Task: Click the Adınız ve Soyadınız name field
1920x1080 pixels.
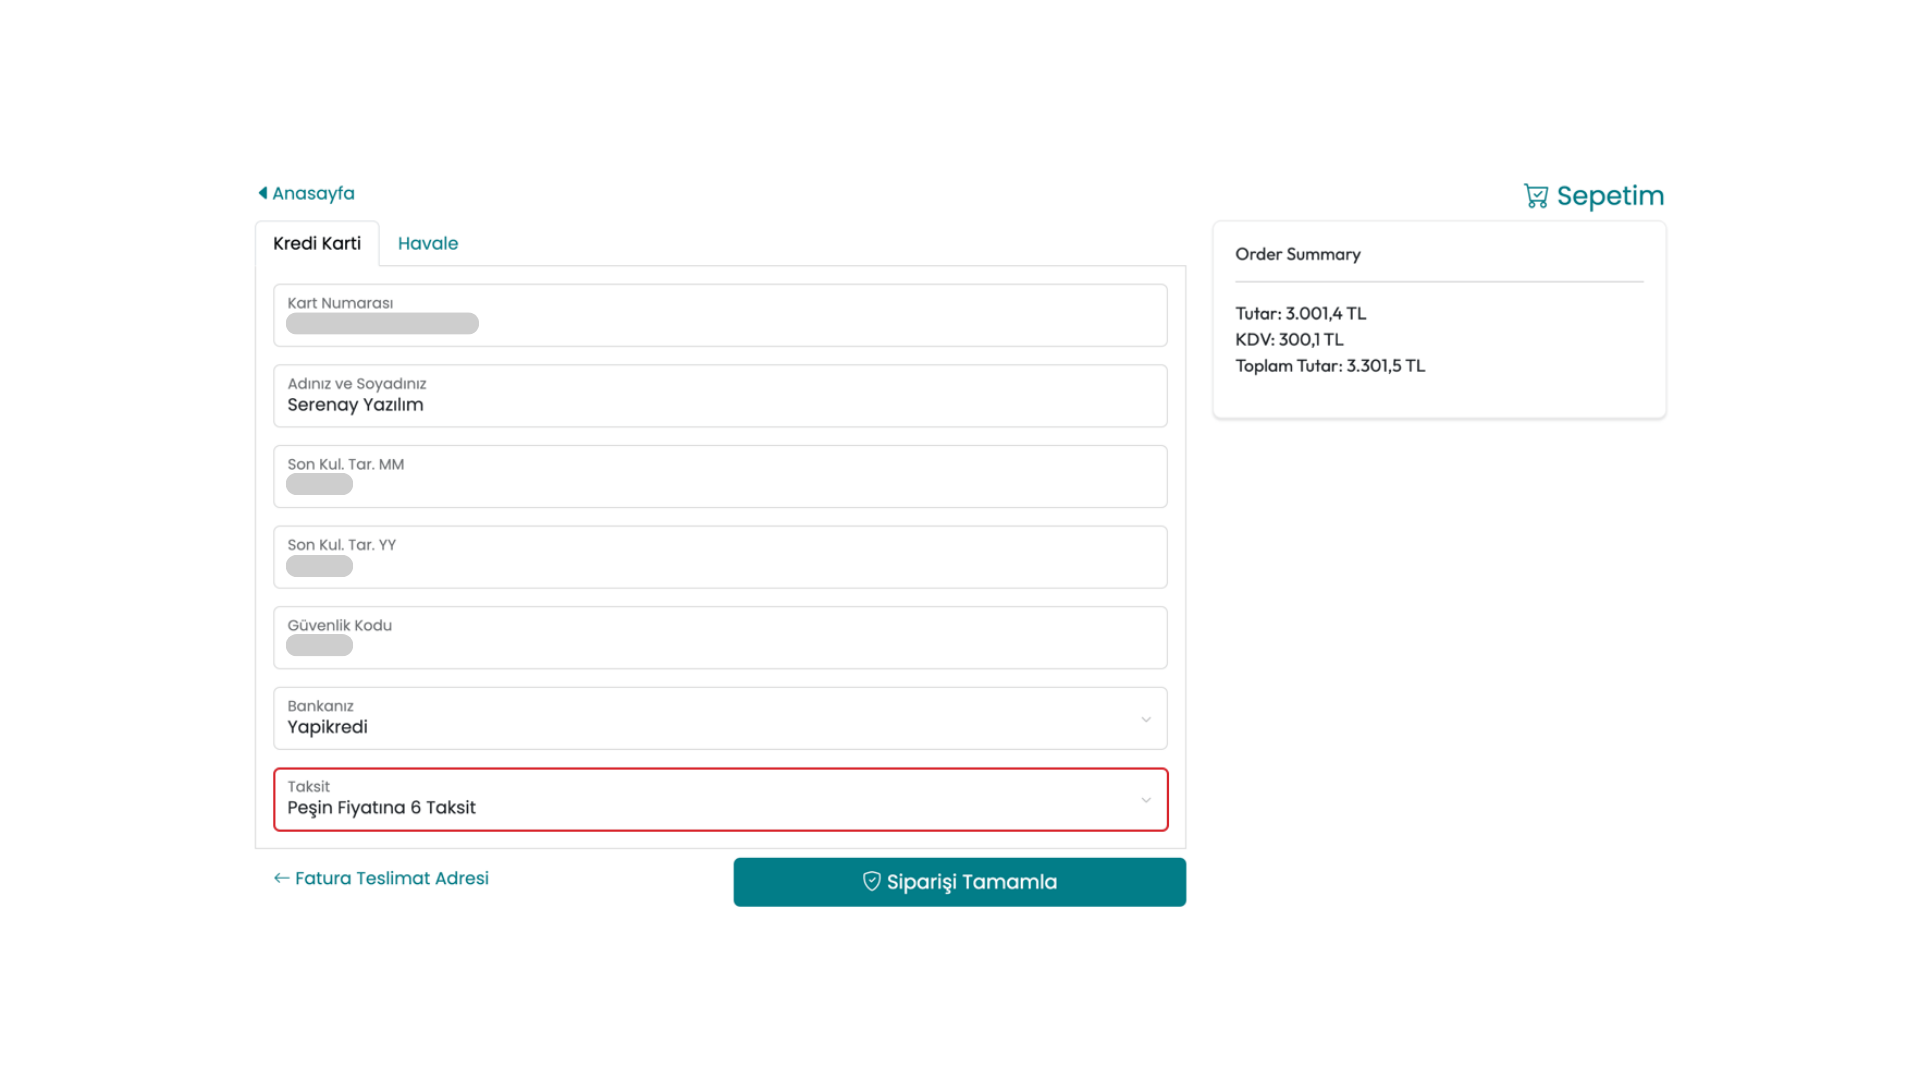Action: pos(720,396)
